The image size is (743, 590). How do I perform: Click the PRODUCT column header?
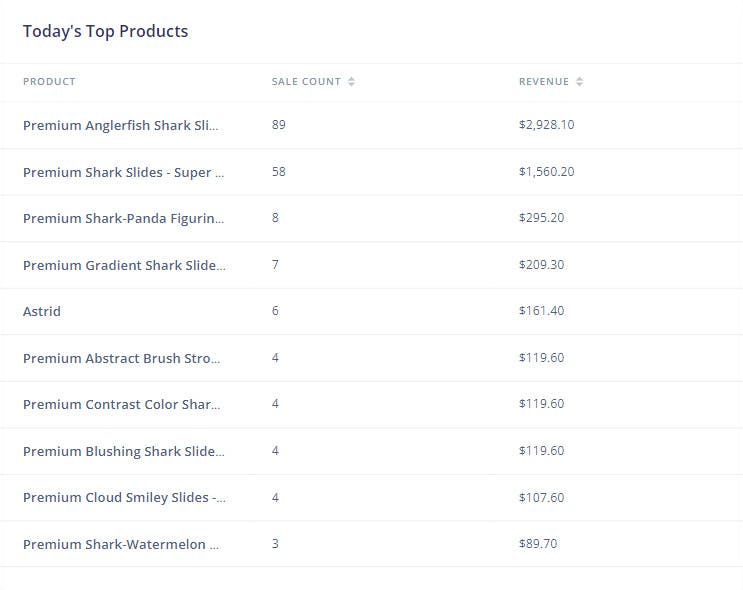(x=49, y=82)
